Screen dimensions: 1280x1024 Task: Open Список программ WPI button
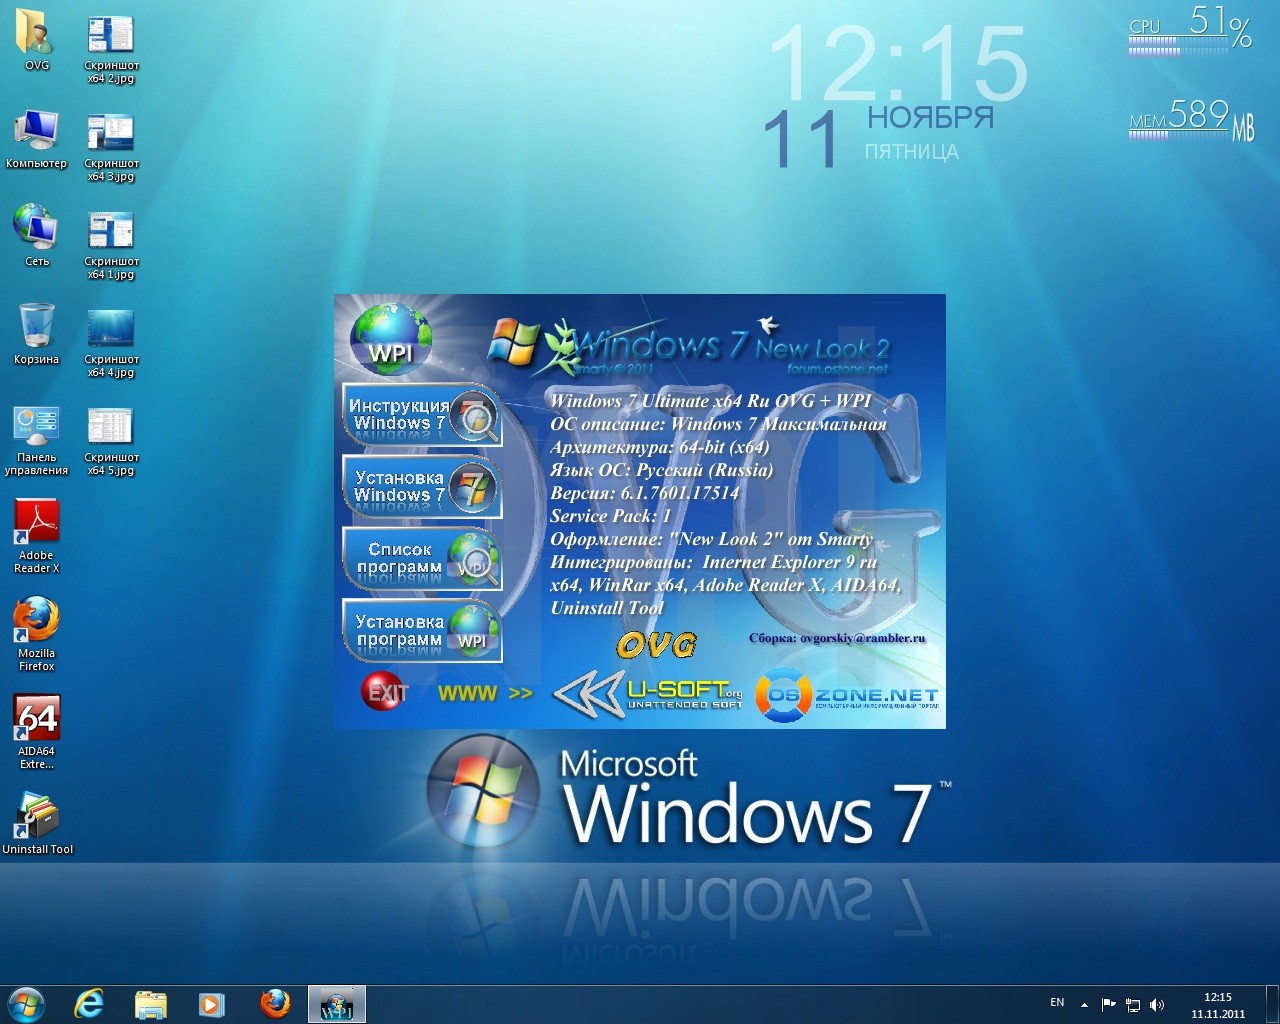(422, 559)
